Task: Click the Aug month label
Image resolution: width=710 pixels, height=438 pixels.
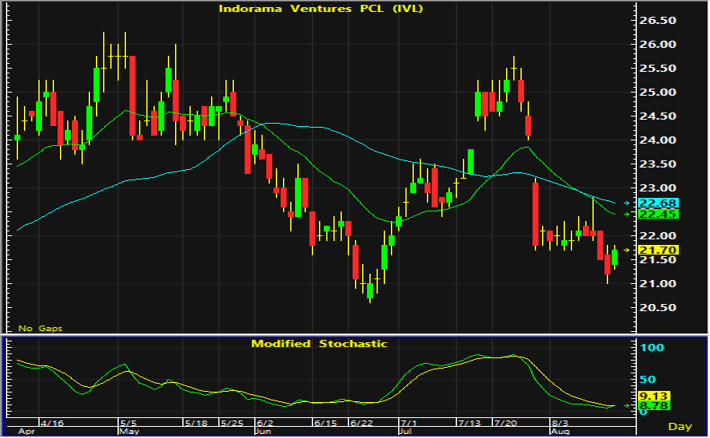Action: pyautogui.click(x=560, y=431)
